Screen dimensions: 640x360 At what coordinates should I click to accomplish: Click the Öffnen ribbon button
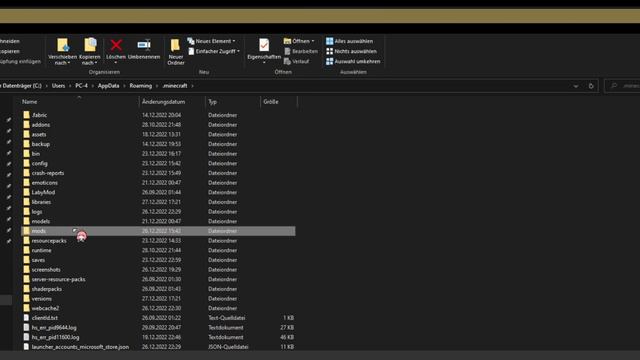[299, 41]
